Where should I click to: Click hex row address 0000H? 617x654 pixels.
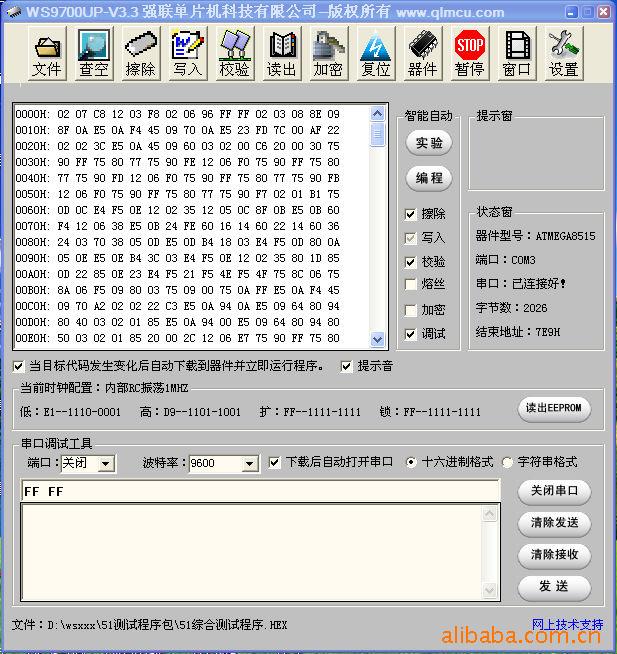point(32,114)
